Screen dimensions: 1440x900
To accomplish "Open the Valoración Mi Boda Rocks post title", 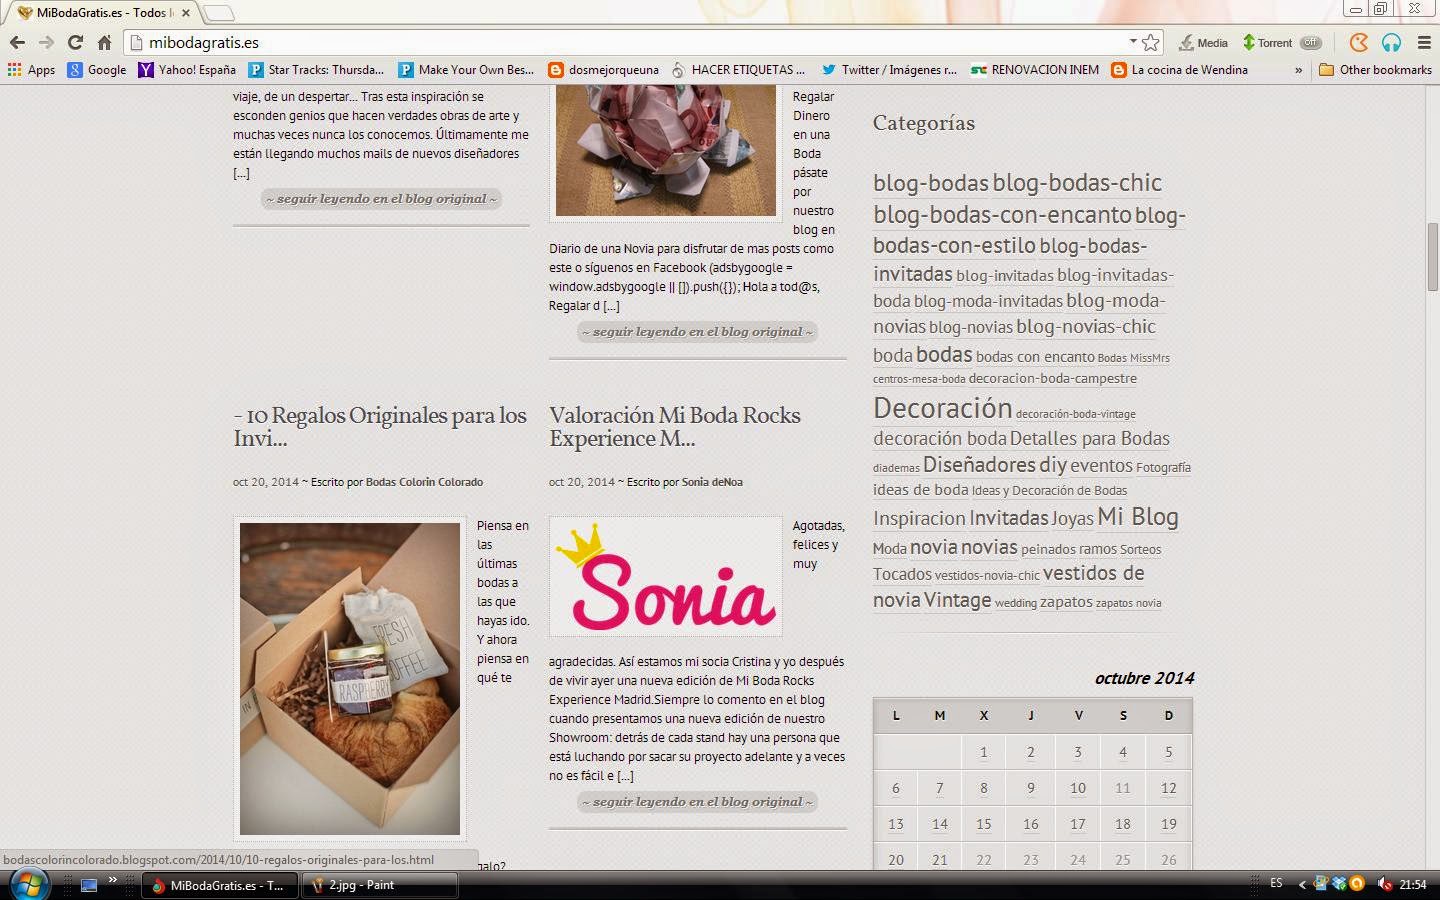I will point(675,427).
